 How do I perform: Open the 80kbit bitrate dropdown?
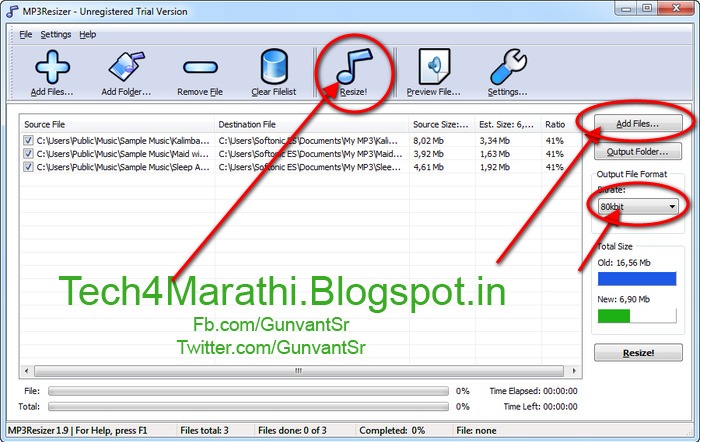point(638,206)
